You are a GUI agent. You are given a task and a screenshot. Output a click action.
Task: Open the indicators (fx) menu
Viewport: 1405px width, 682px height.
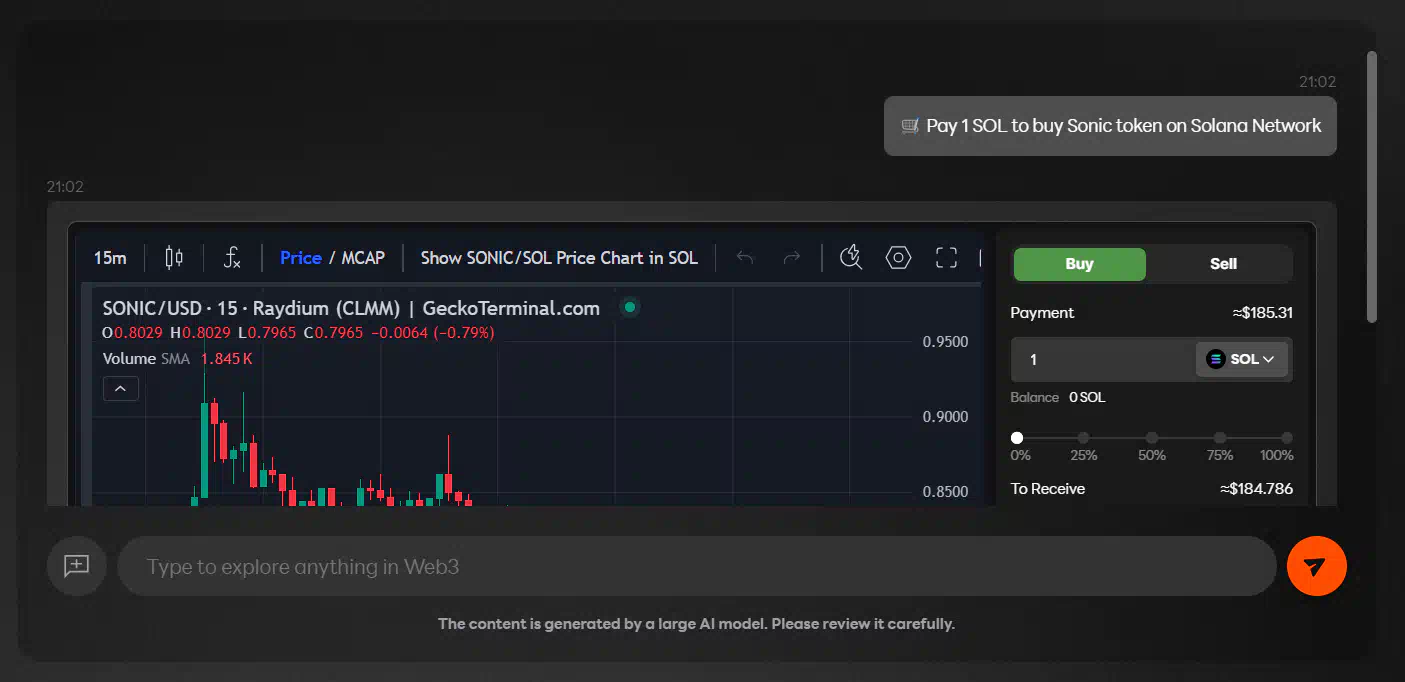(232, 258)
